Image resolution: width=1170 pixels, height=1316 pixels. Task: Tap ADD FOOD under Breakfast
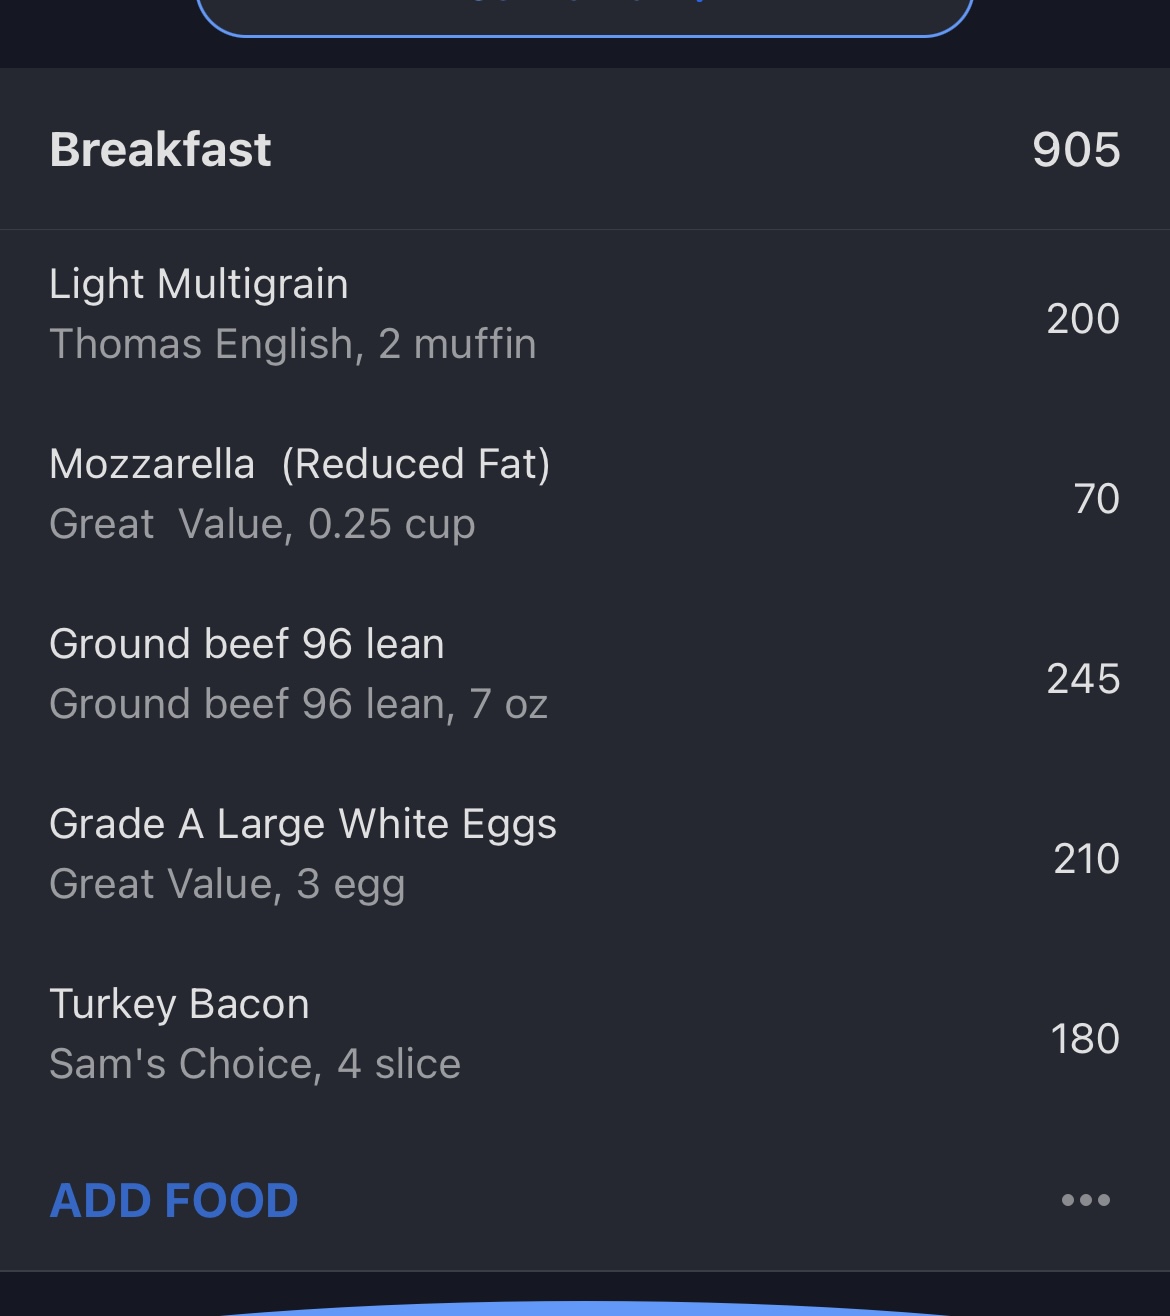click(x=174, y=1201)
